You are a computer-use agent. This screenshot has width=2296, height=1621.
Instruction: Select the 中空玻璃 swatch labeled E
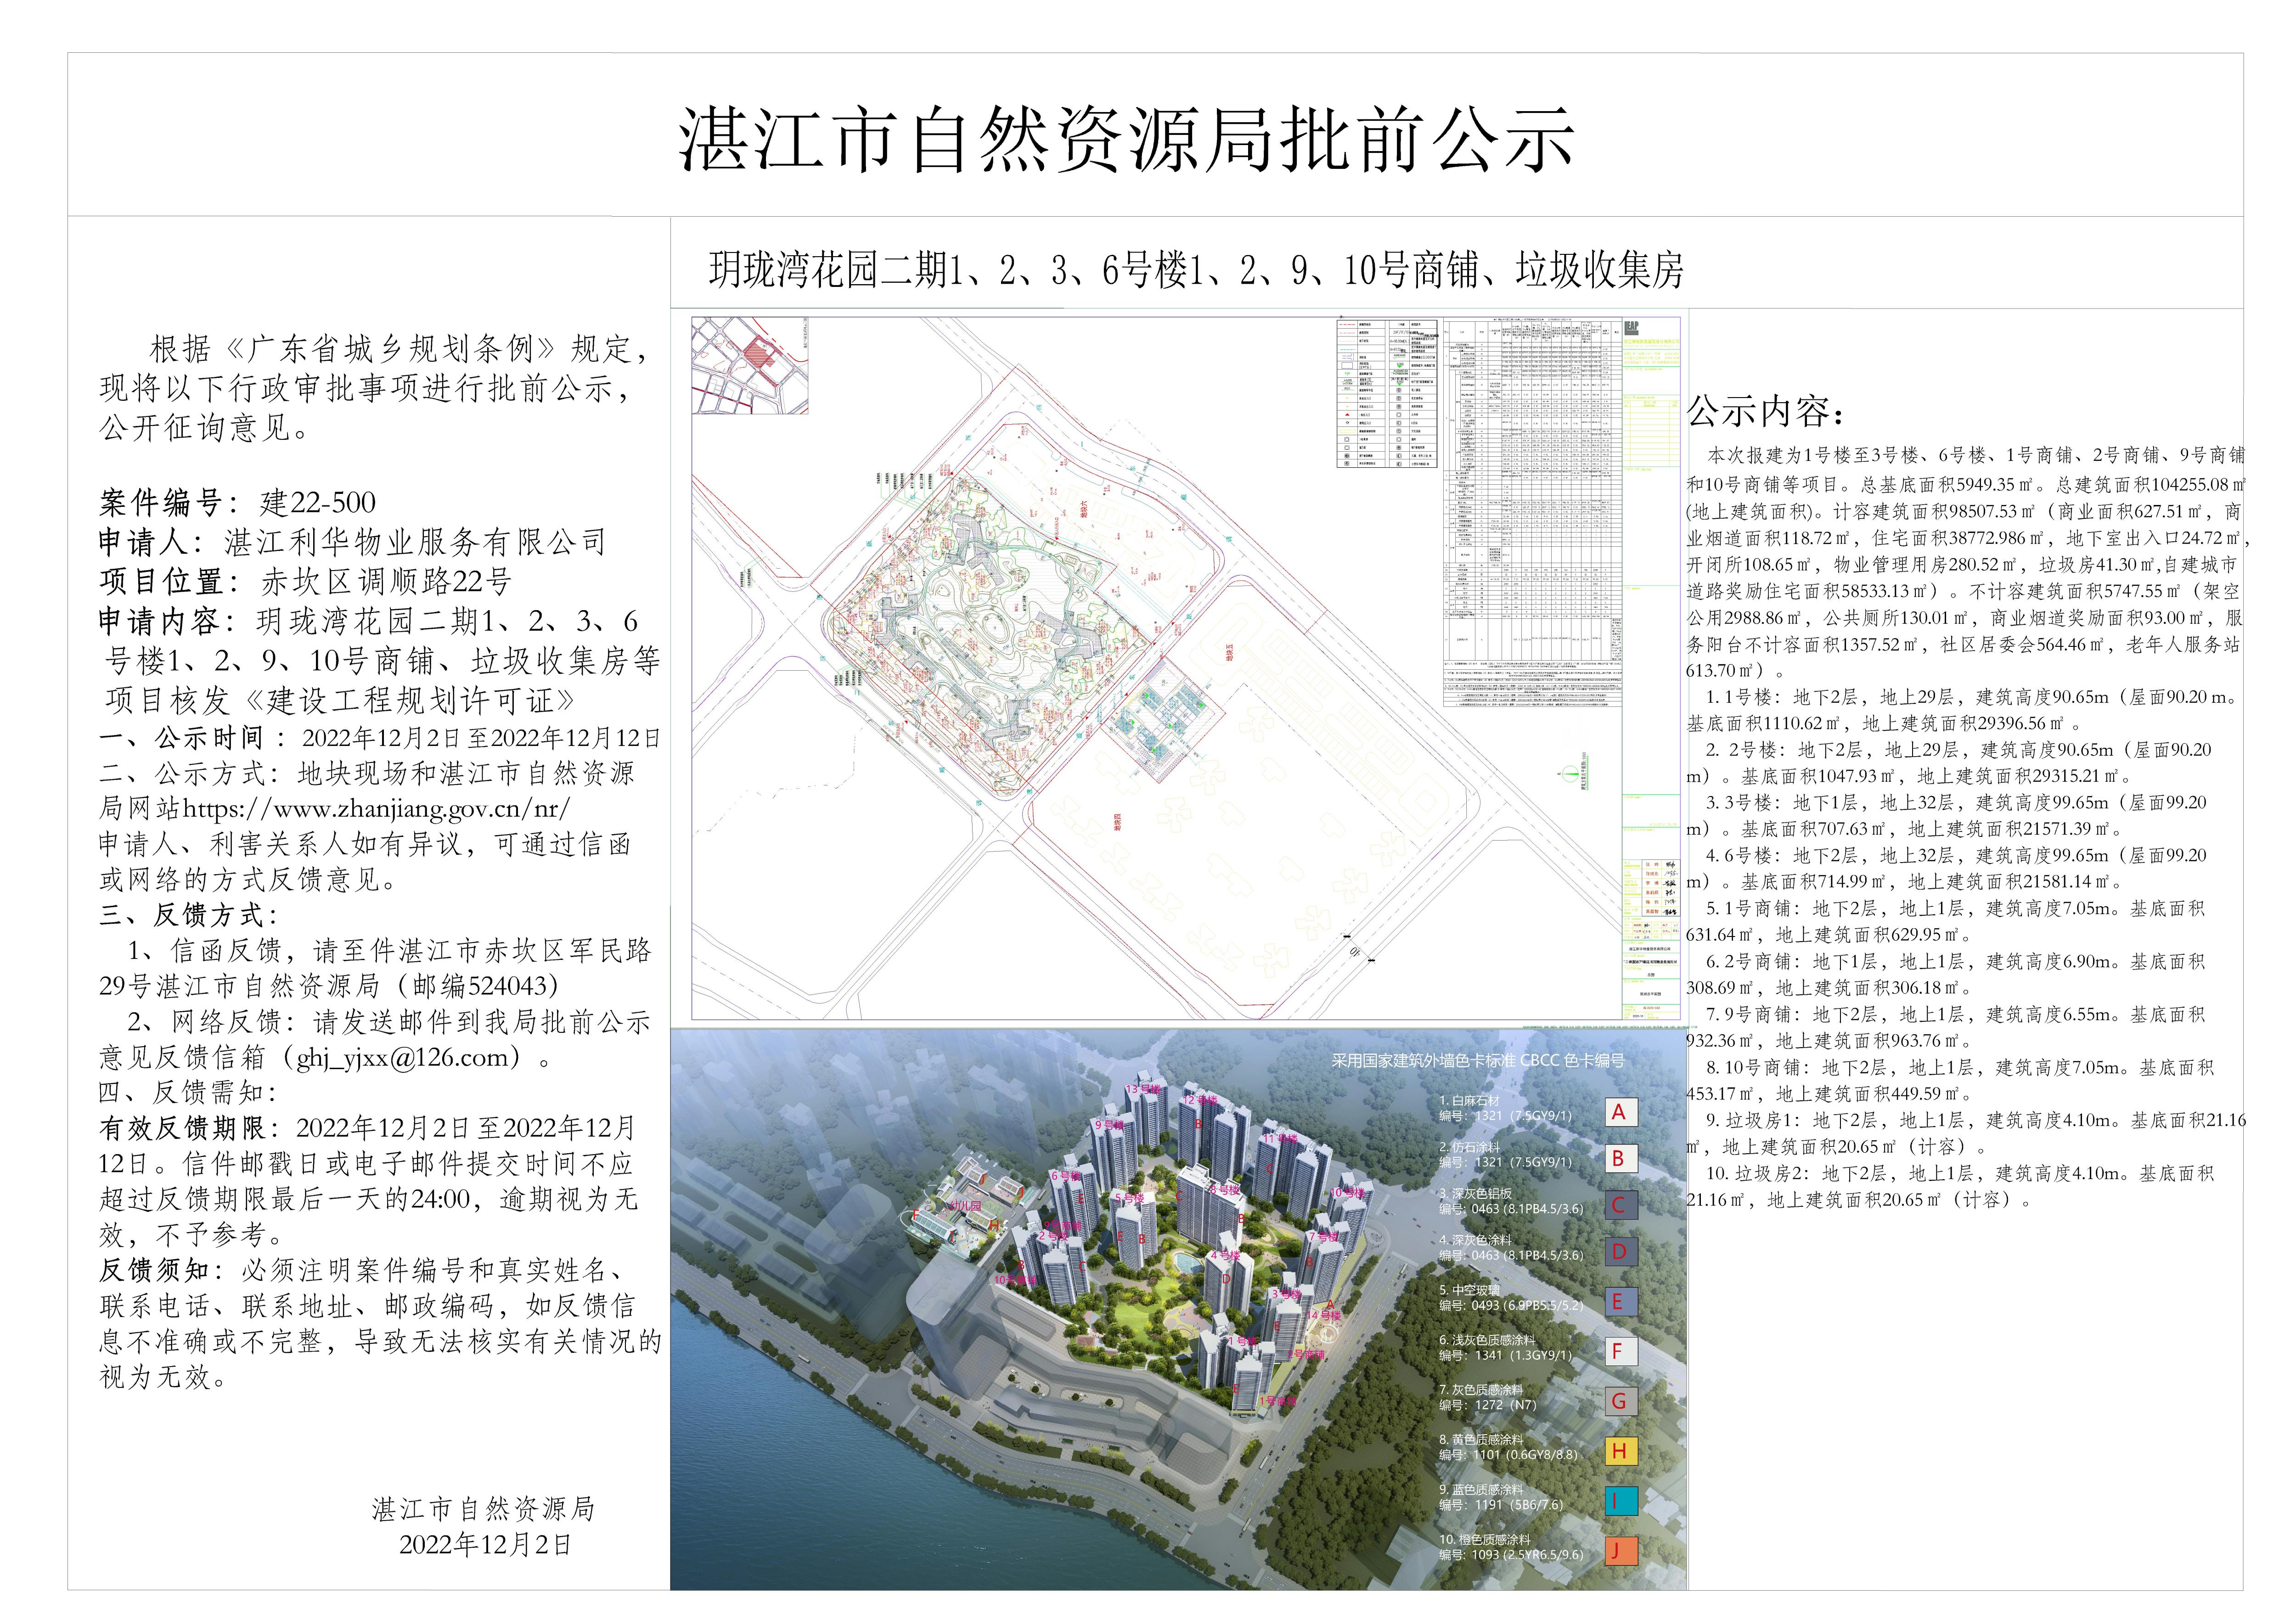coord(1622,1302)
